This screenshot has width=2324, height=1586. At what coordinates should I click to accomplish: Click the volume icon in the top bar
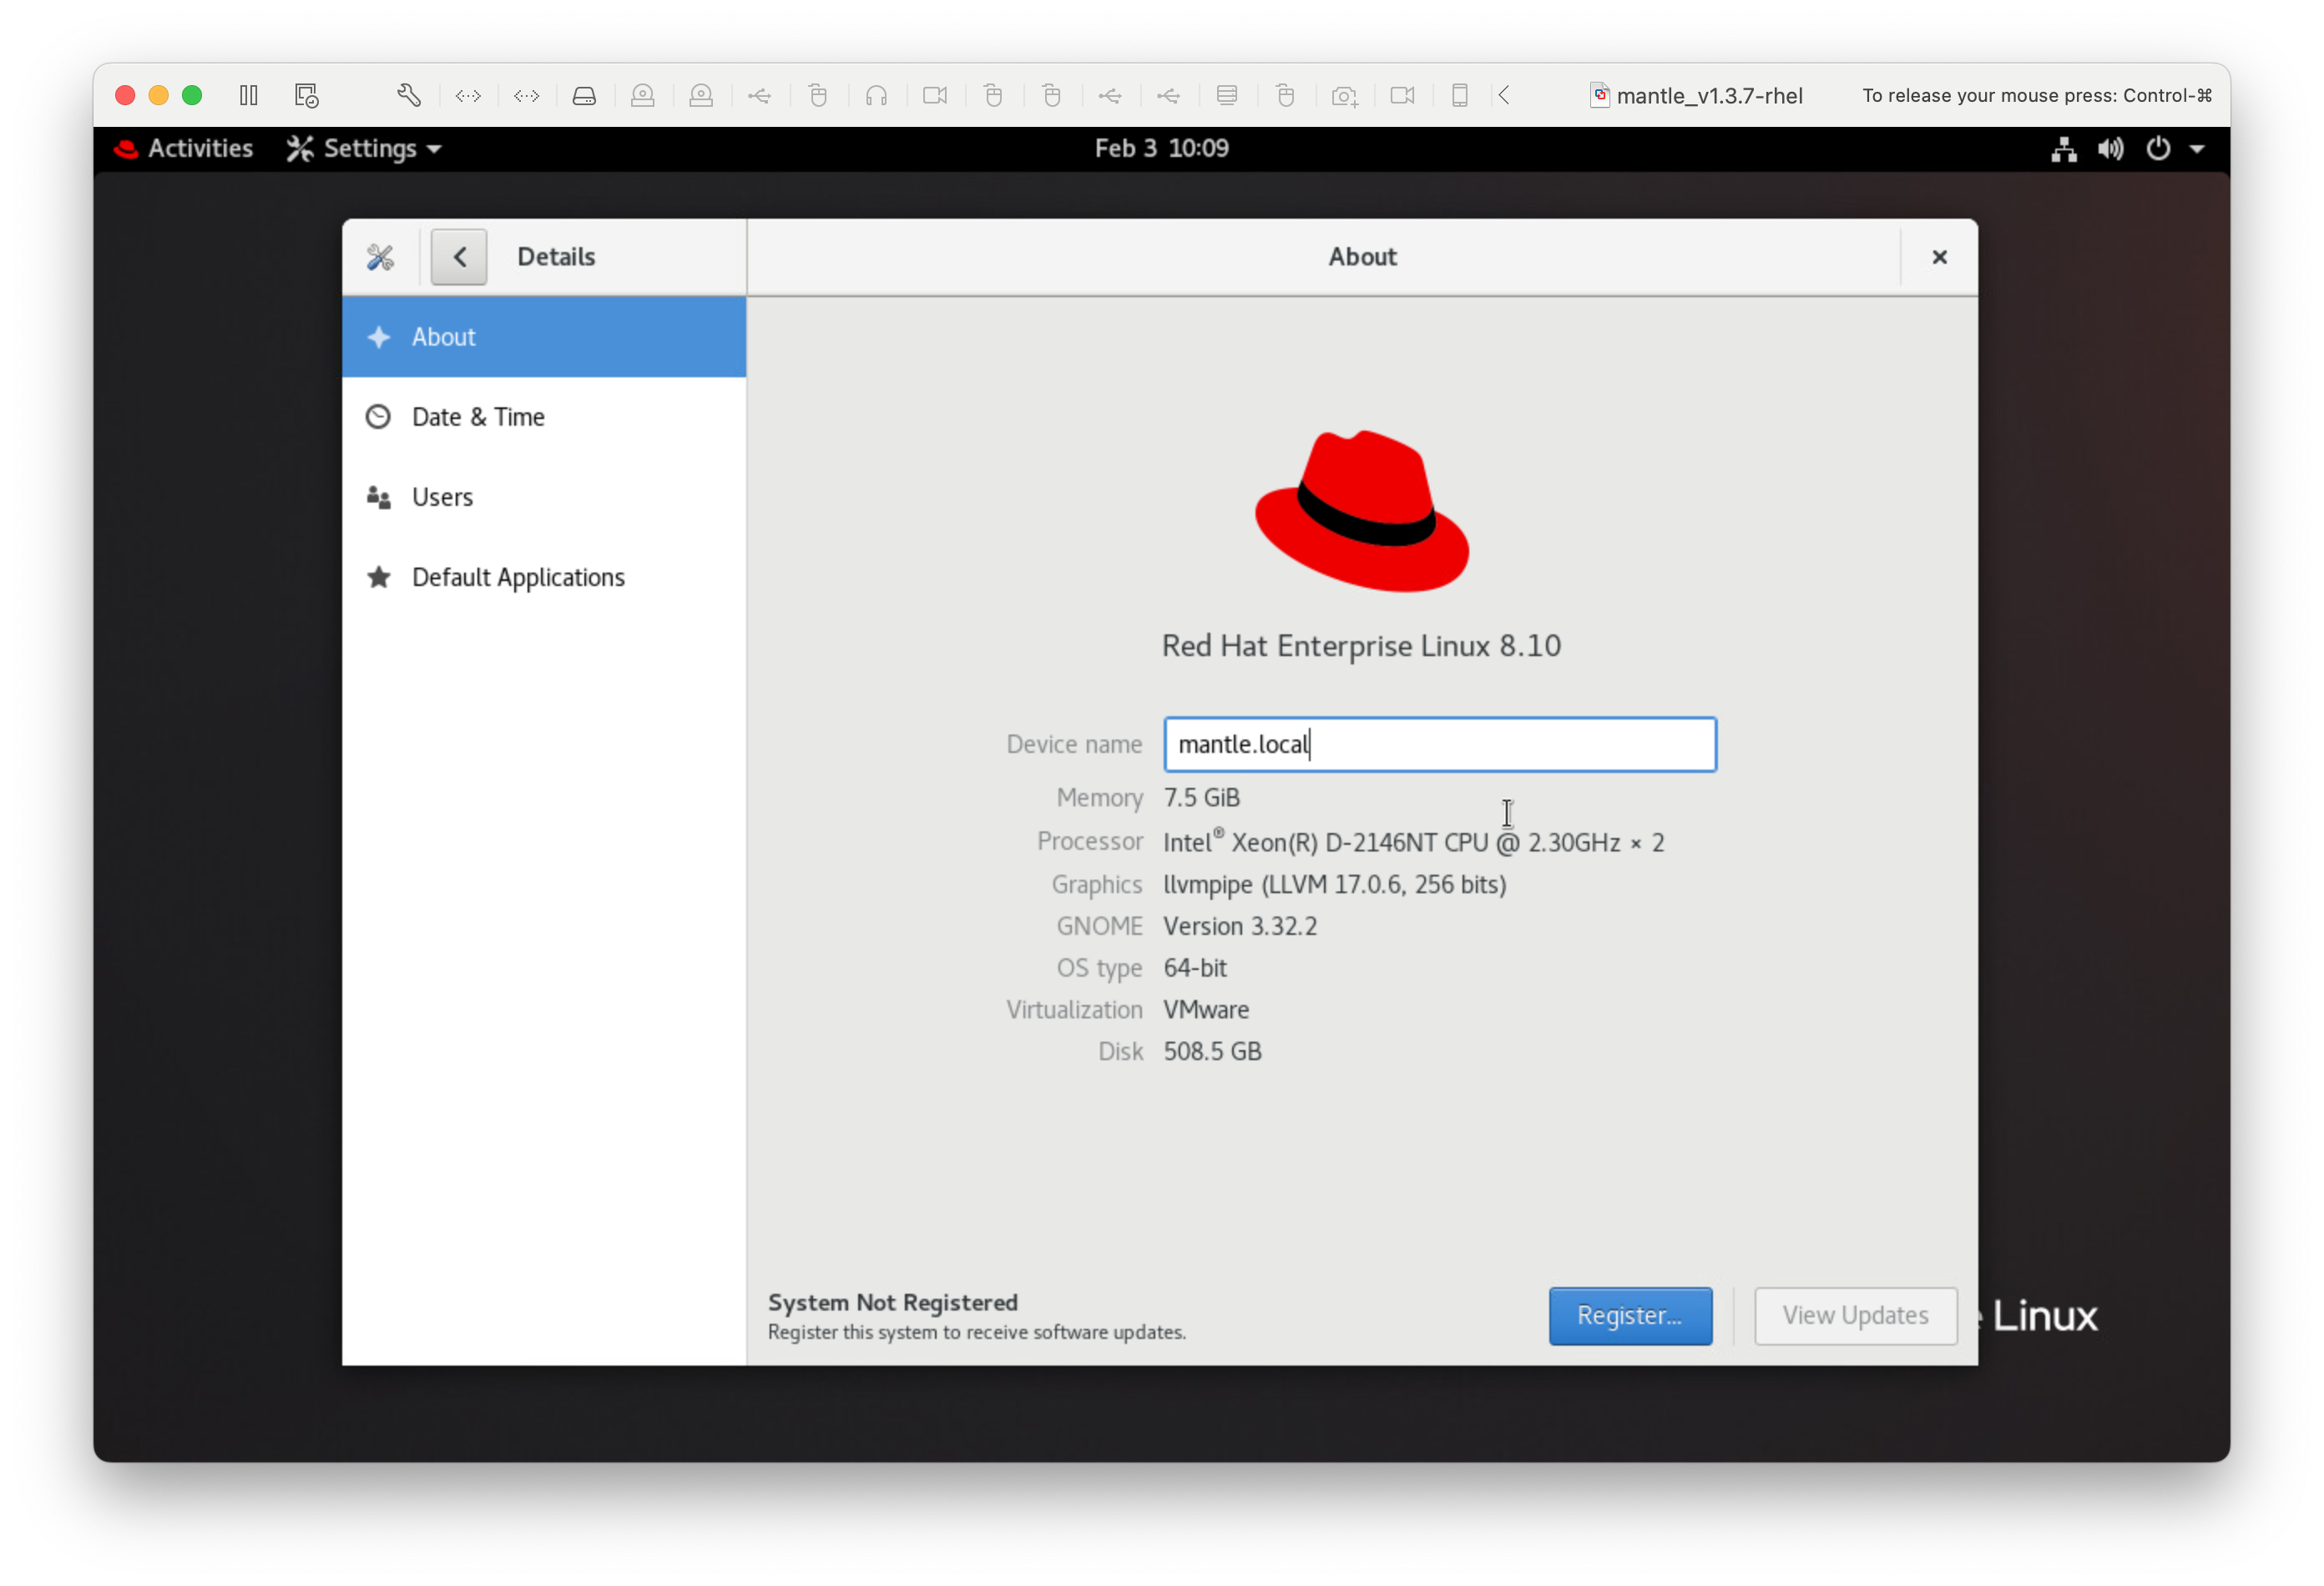coord(2110,148)
